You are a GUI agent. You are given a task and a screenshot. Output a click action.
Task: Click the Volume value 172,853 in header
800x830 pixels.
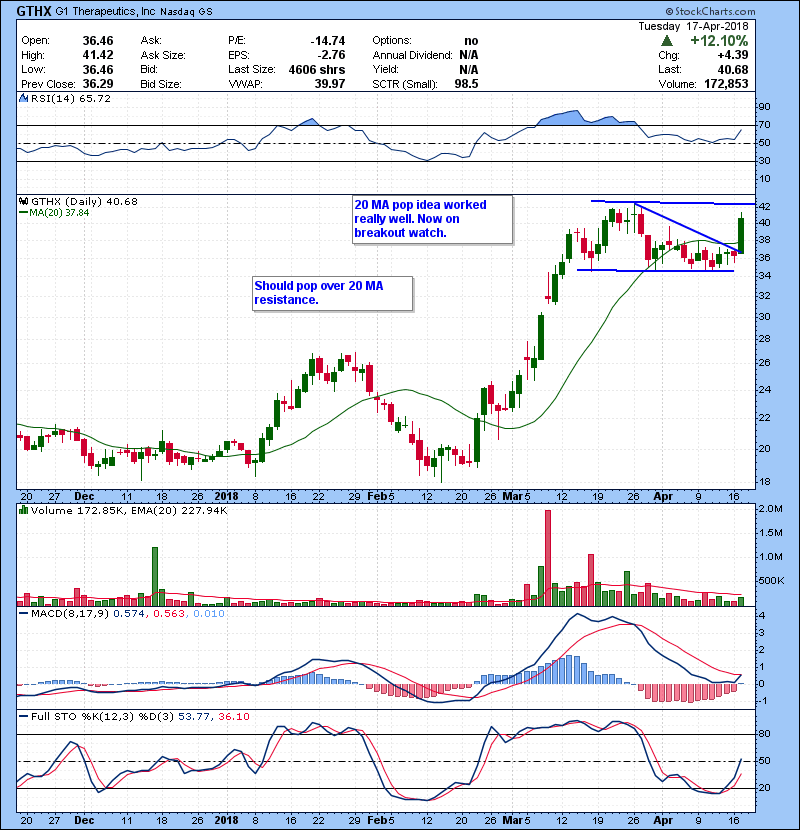pos(726,84)
